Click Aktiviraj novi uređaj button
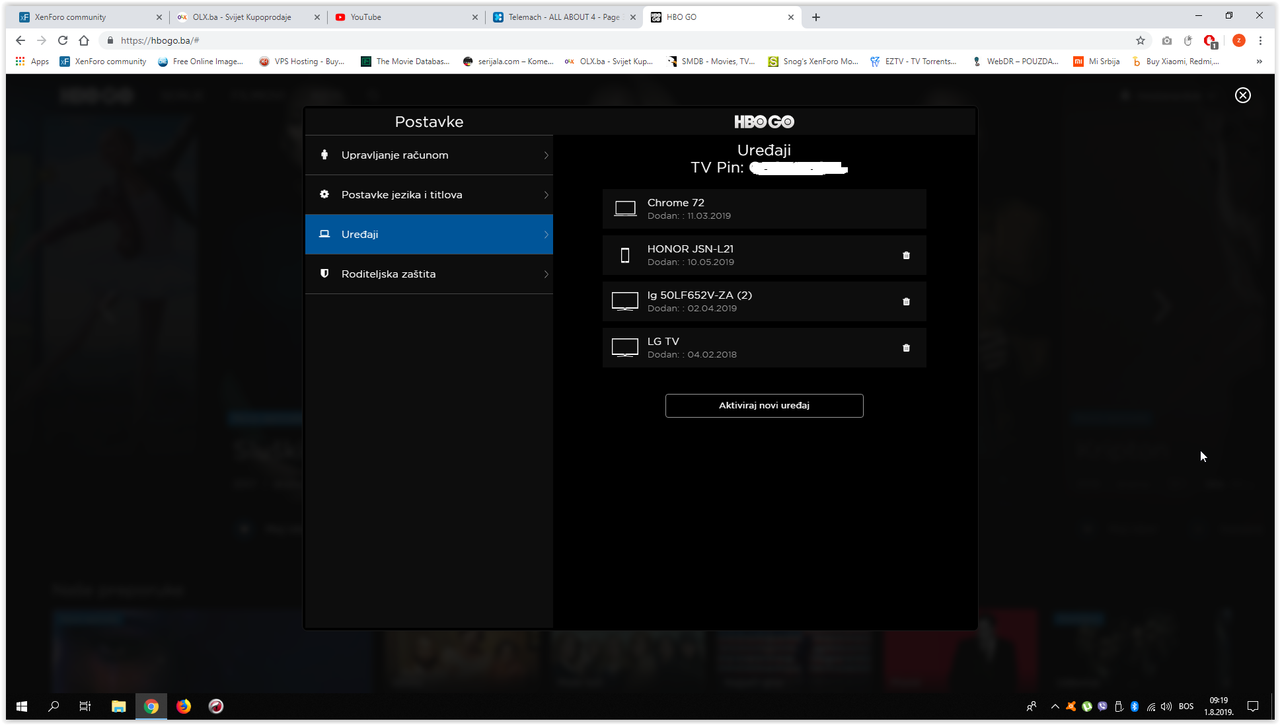 coord(764,405)
